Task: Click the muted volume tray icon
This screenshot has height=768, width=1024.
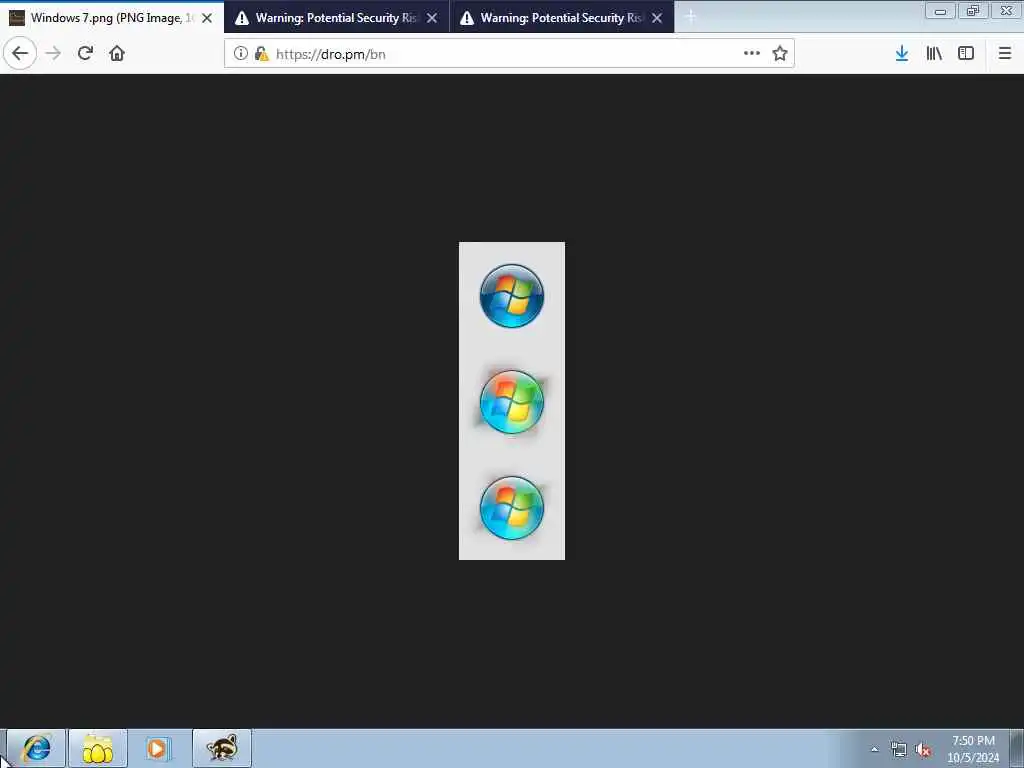Action: coord(923,750)
